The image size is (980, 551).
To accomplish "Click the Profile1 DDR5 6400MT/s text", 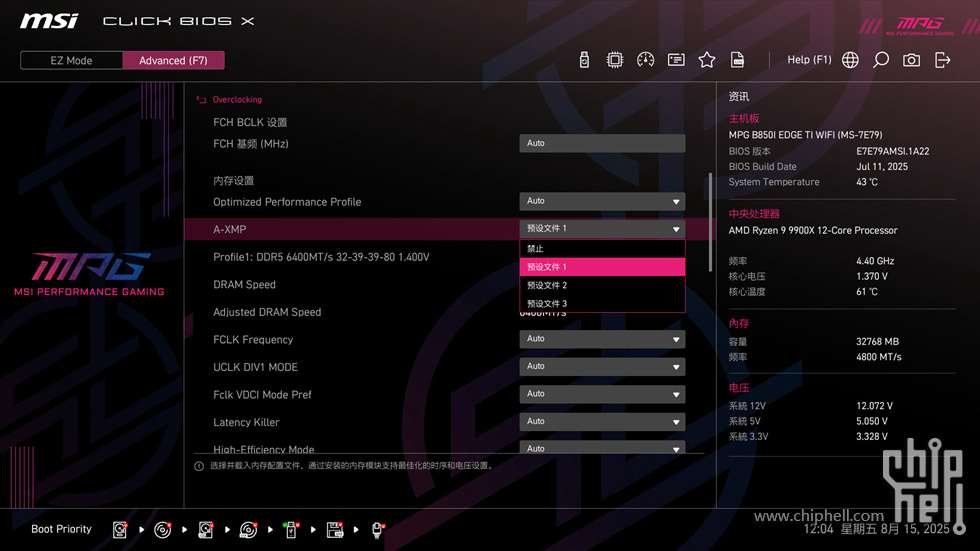I will coord(321,257).
